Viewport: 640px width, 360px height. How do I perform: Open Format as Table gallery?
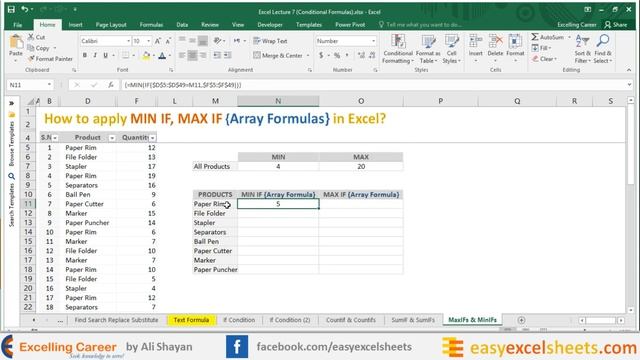pyautogui.click(x=428, y=49)
